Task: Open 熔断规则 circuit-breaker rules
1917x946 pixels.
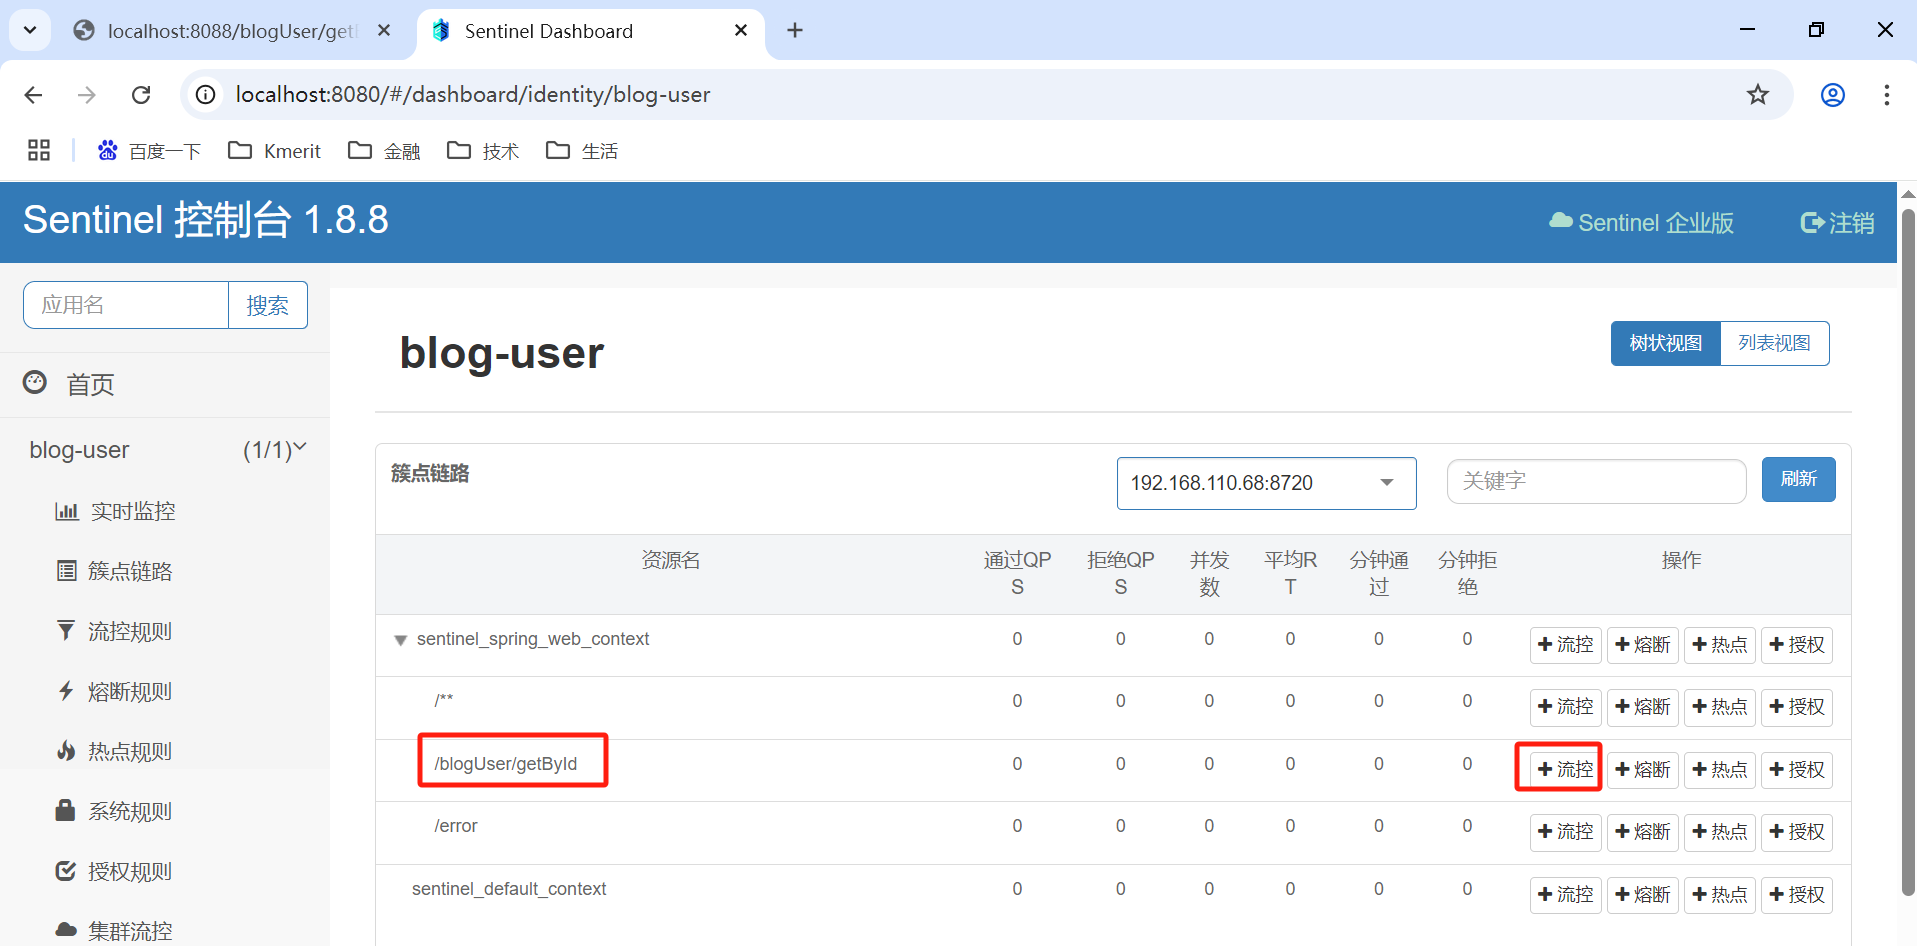Action: 114,692
